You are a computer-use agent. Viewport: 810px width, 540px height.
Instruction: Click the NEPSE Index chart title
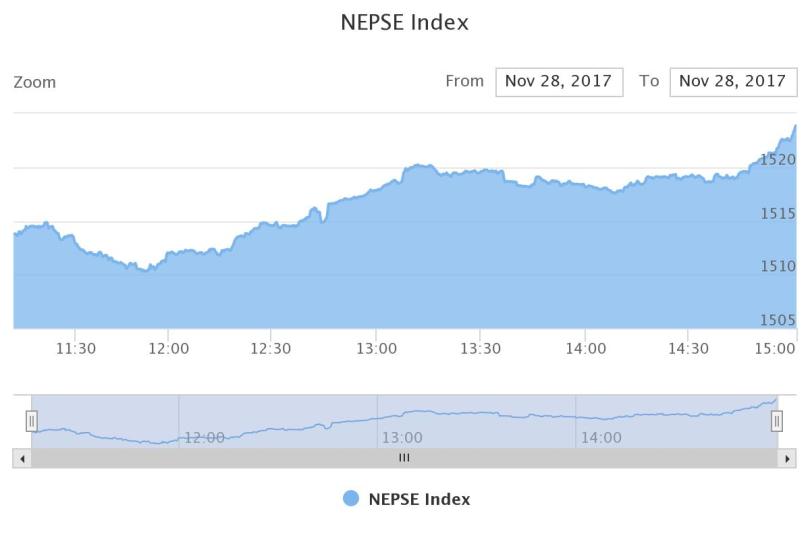[405, 22]
